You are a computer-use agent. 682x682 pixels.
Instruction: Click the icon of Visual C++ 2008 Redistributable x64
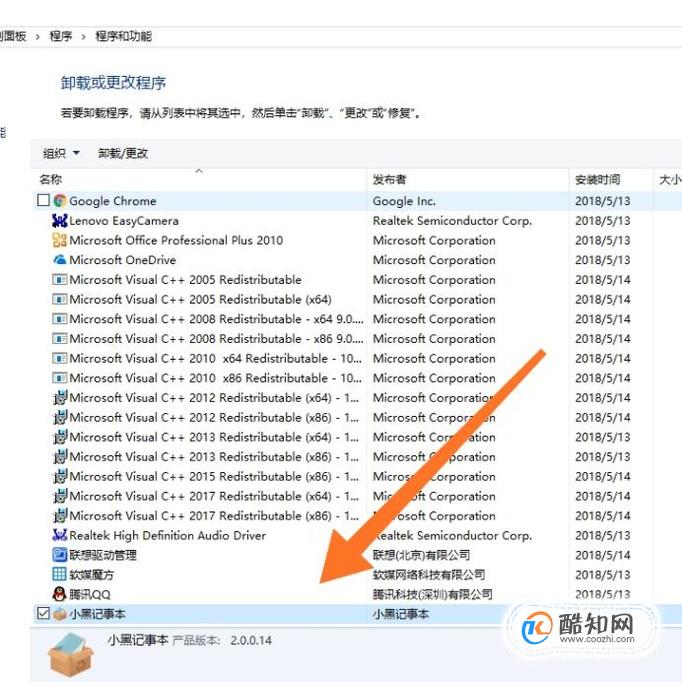(60, 319)
